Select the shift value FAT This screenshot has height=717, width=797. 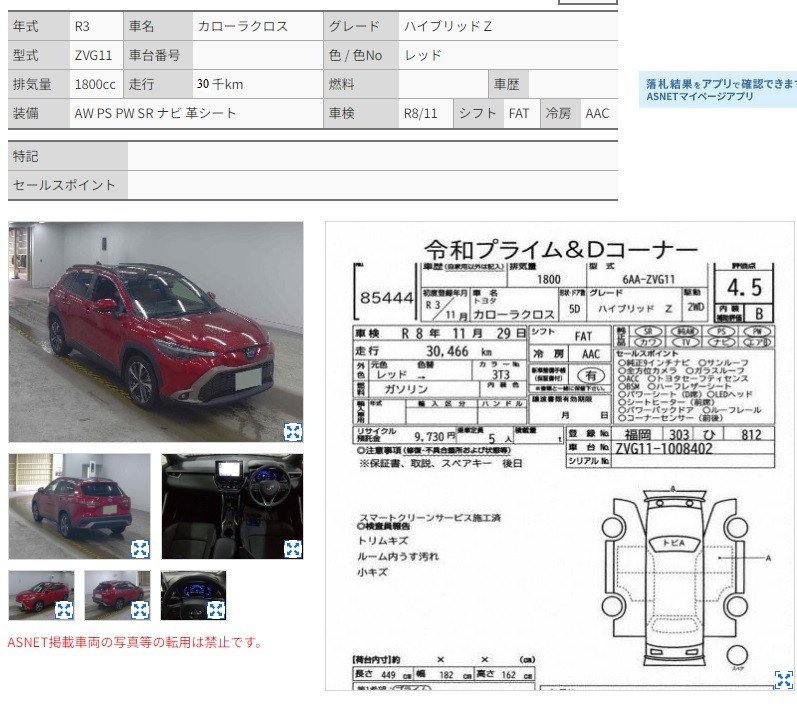coord(519,113)
